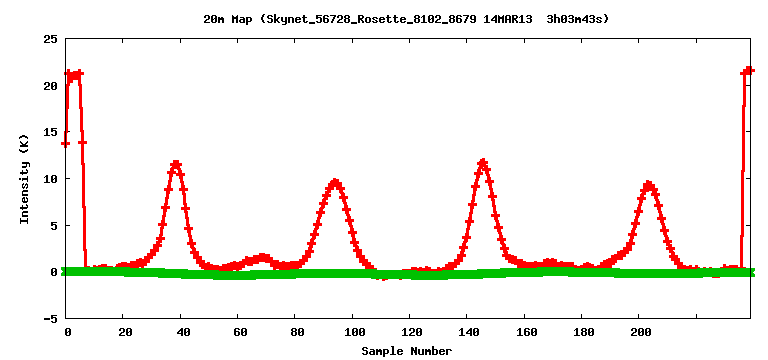Click the small red bump near sample 68

[x=263, y=258]
